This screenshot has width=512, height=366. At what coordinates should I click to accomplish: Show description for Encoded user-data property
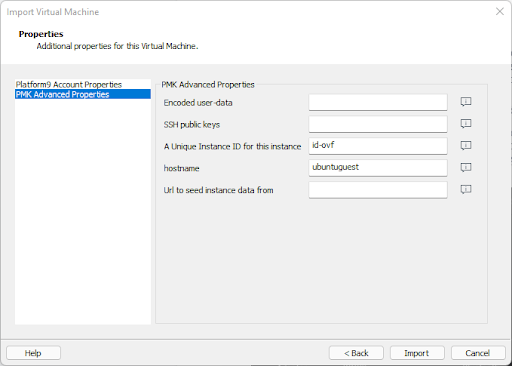tap(466, 102)
